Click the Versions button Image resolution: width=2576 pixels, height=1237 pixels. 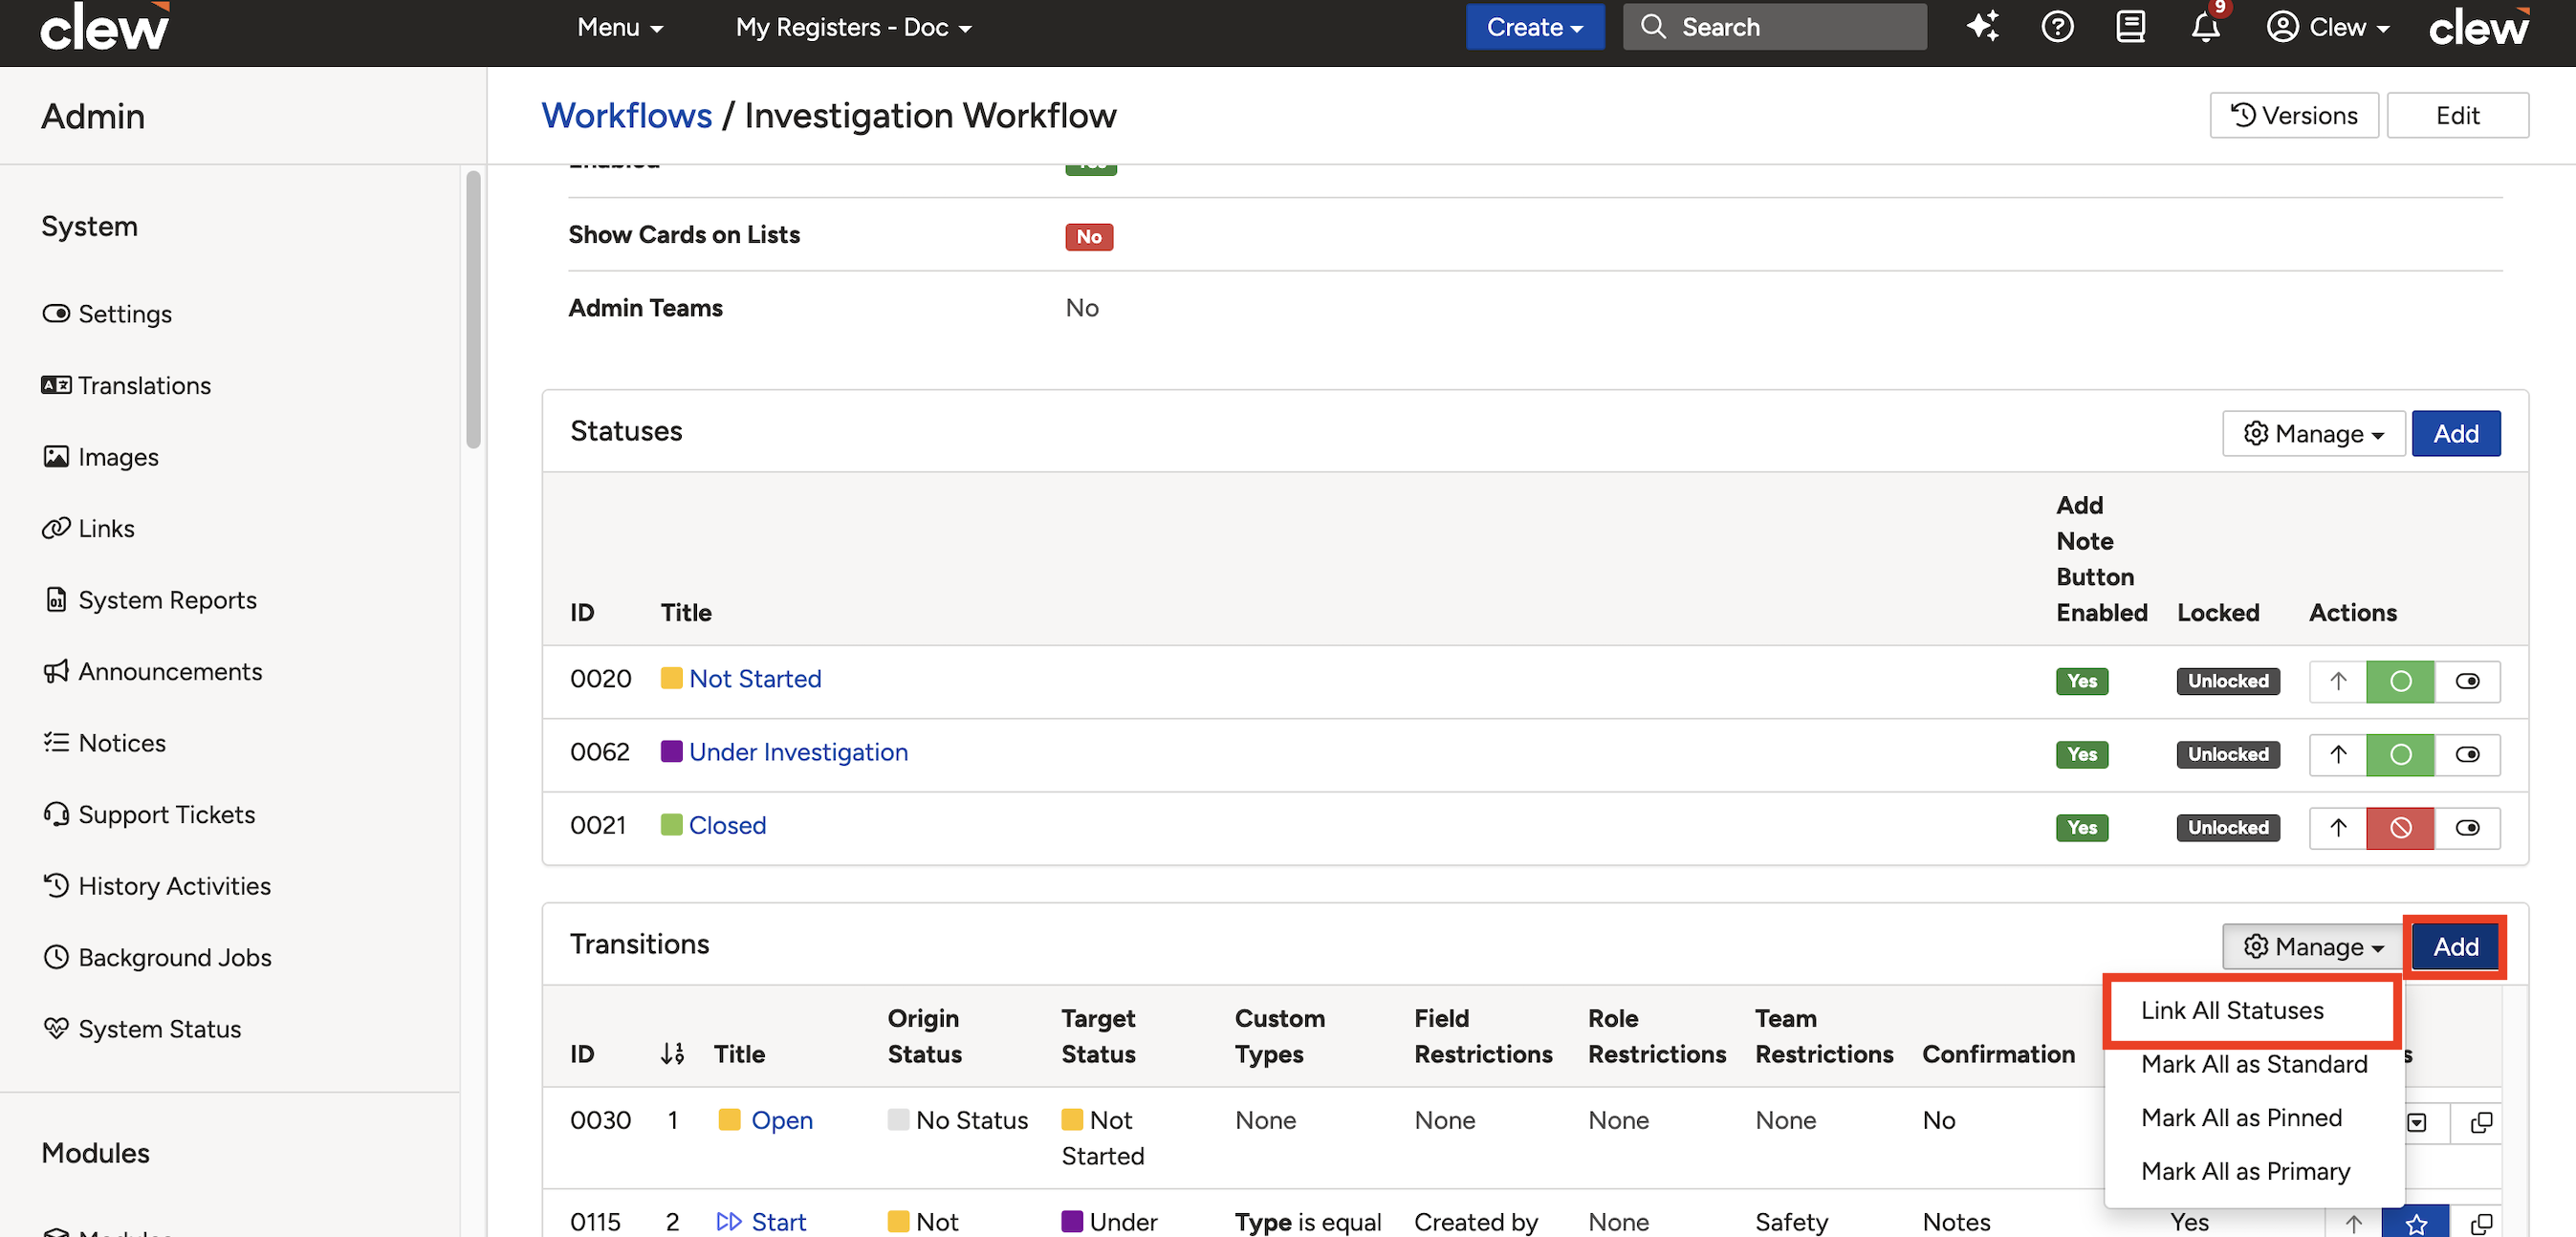(x=2294, y=116)
